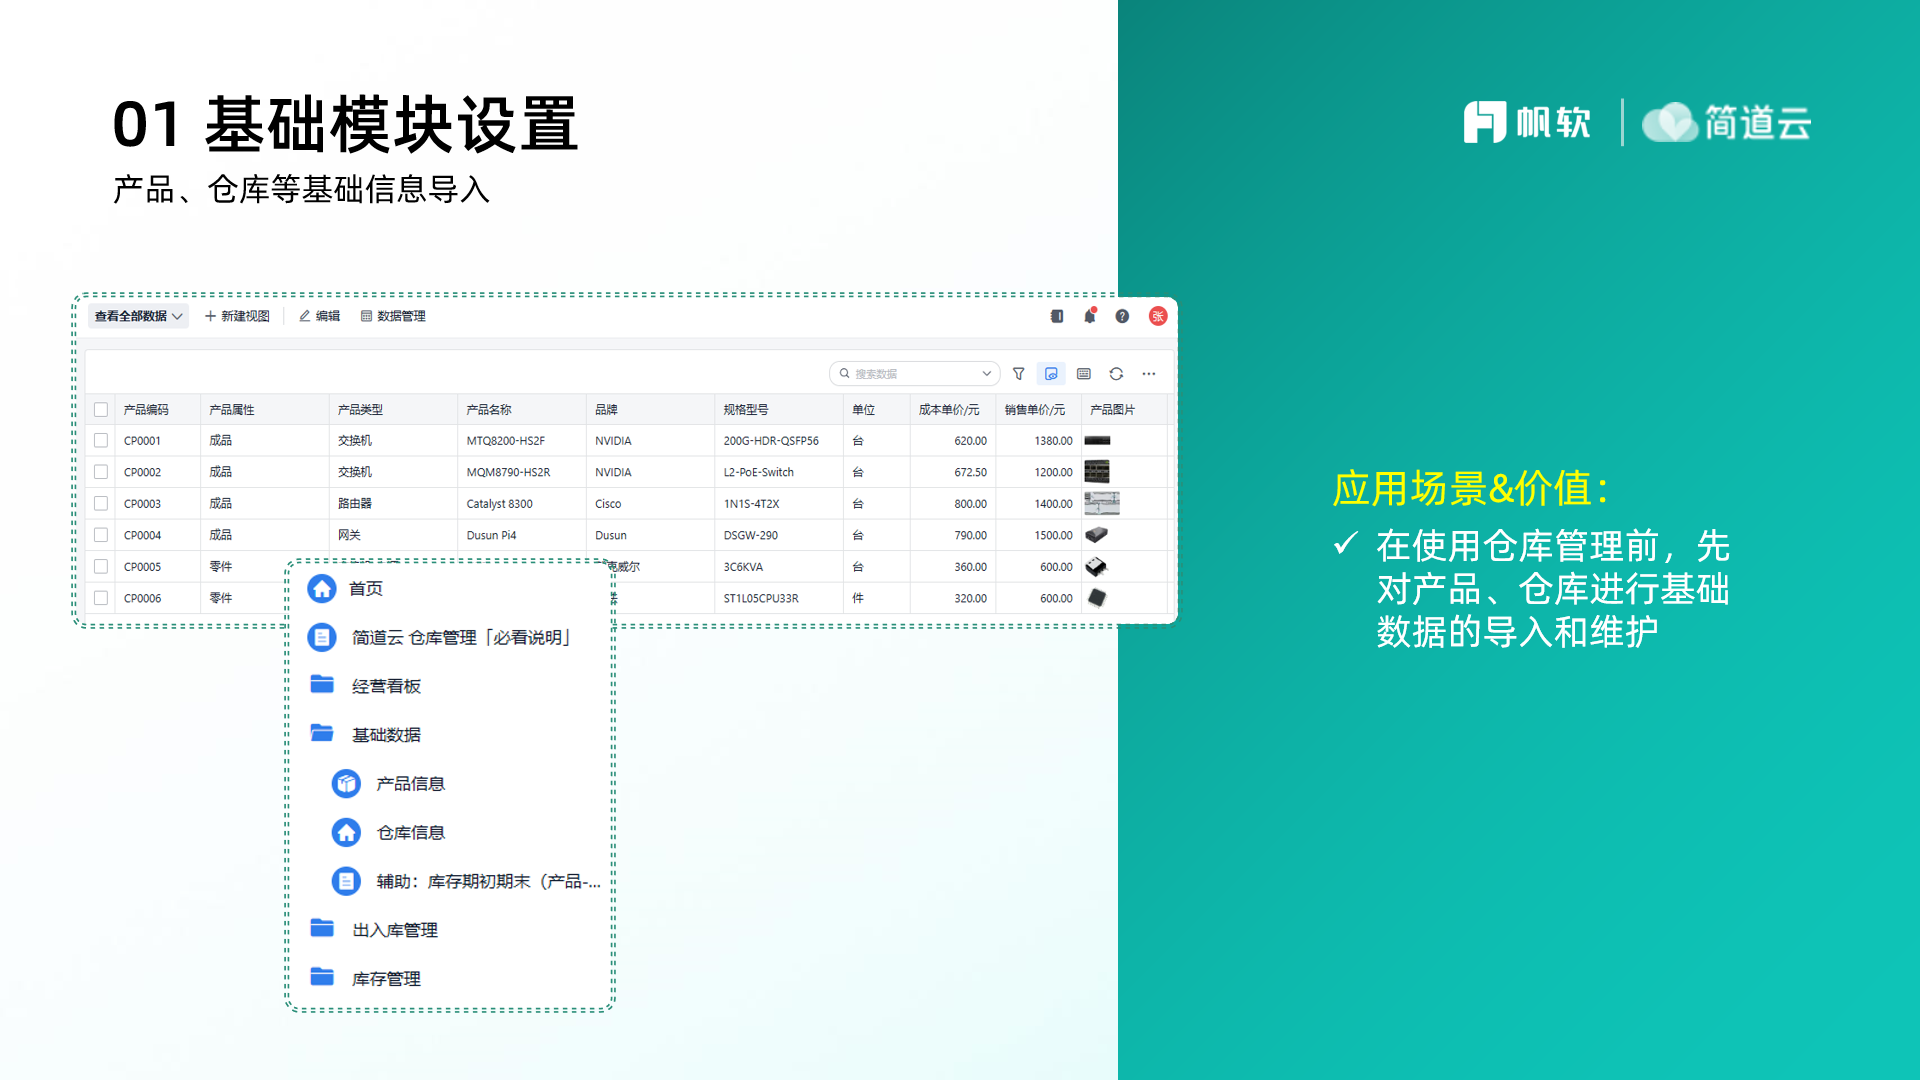Click the row height table icon
The height and width of the screenshot is (1080, 1920).
coord(1084,374)
